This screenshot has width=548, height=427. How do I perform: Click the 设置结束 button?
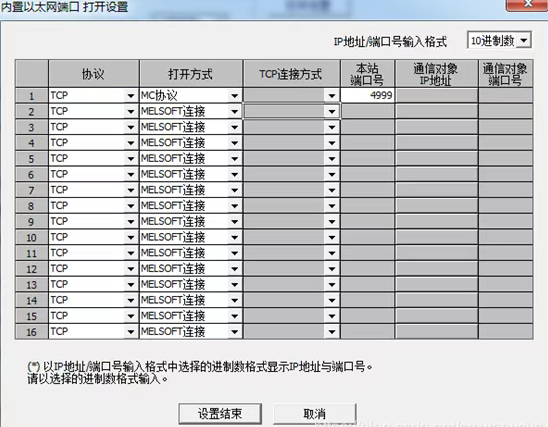pyautogui.click(x=220, y=414)
